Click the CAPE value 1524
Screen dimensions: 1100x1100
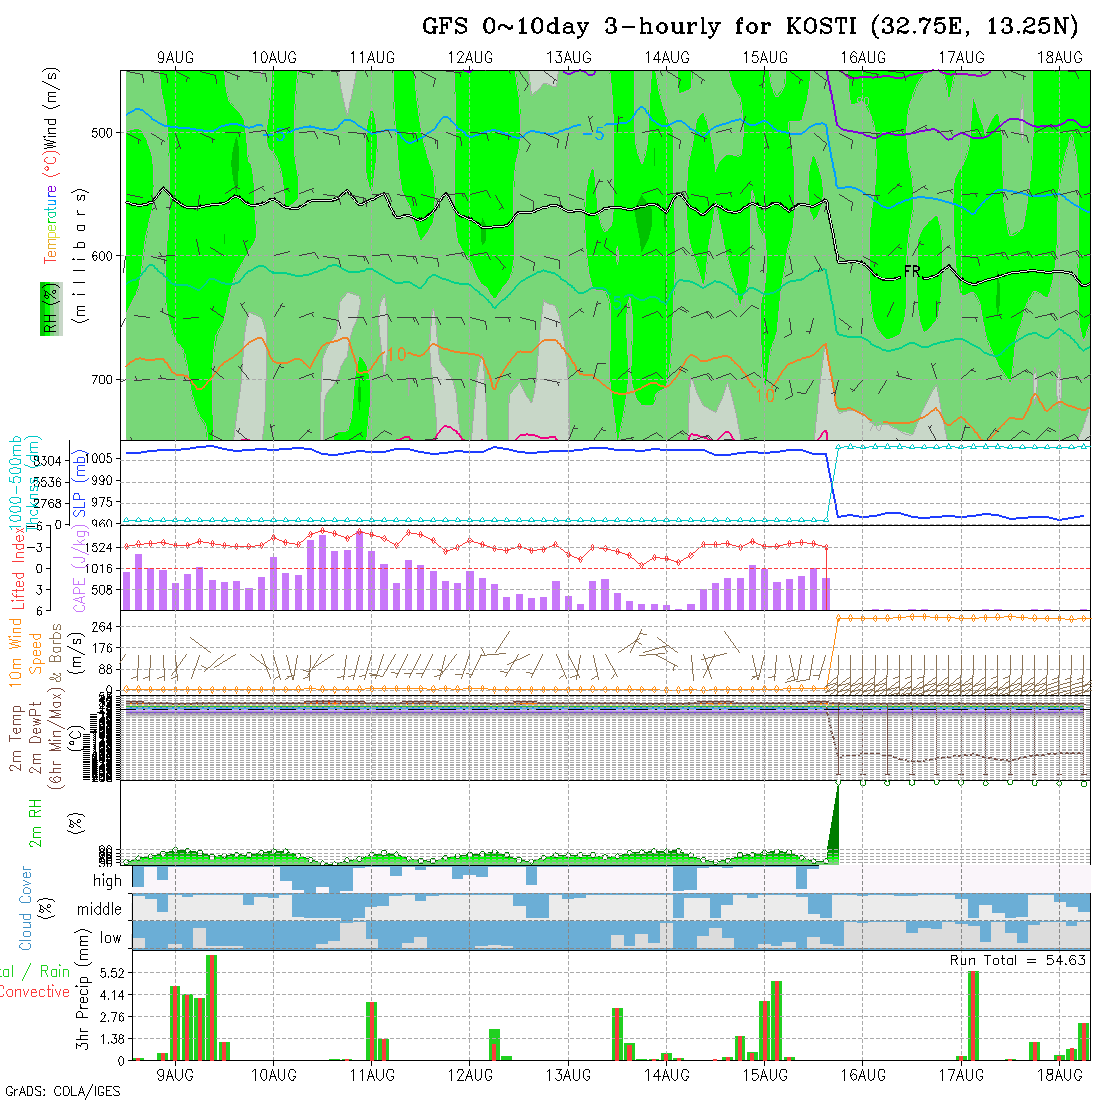tap(99, 548)
